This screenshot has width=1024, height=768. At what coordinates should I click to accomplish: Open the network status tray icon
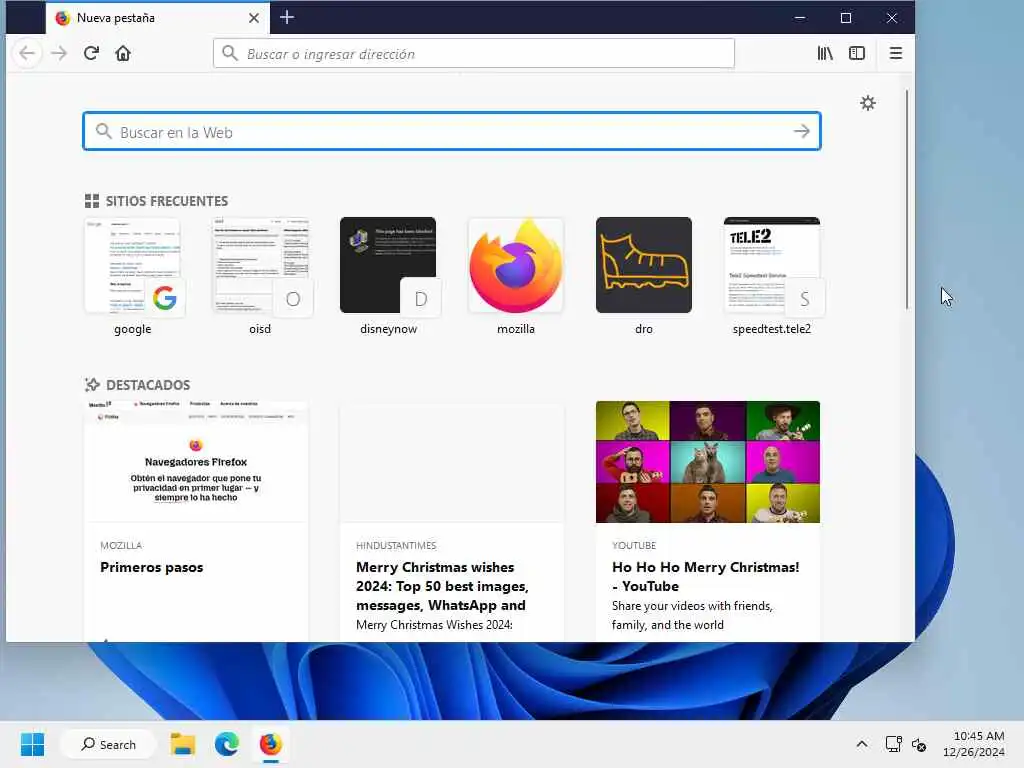[x=893, y=744]
